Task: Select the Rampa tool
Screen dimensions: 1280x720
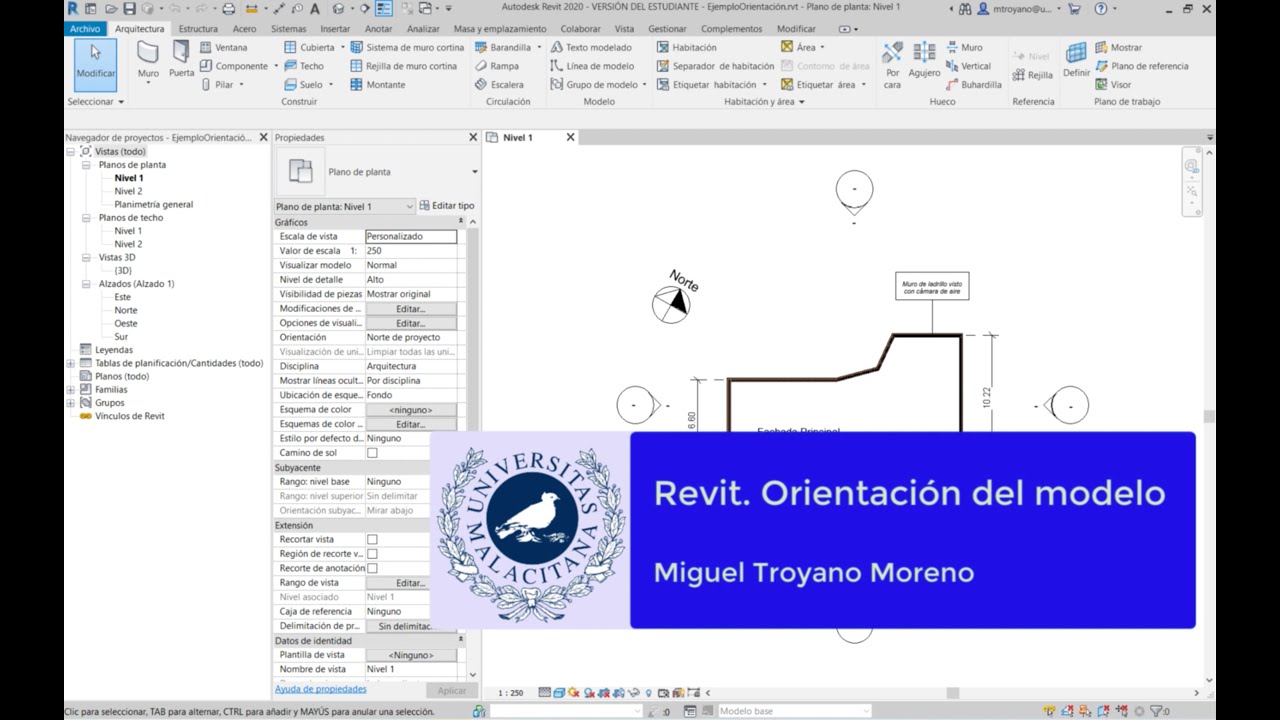Action: pyautogui.click(x=496, y=66)
